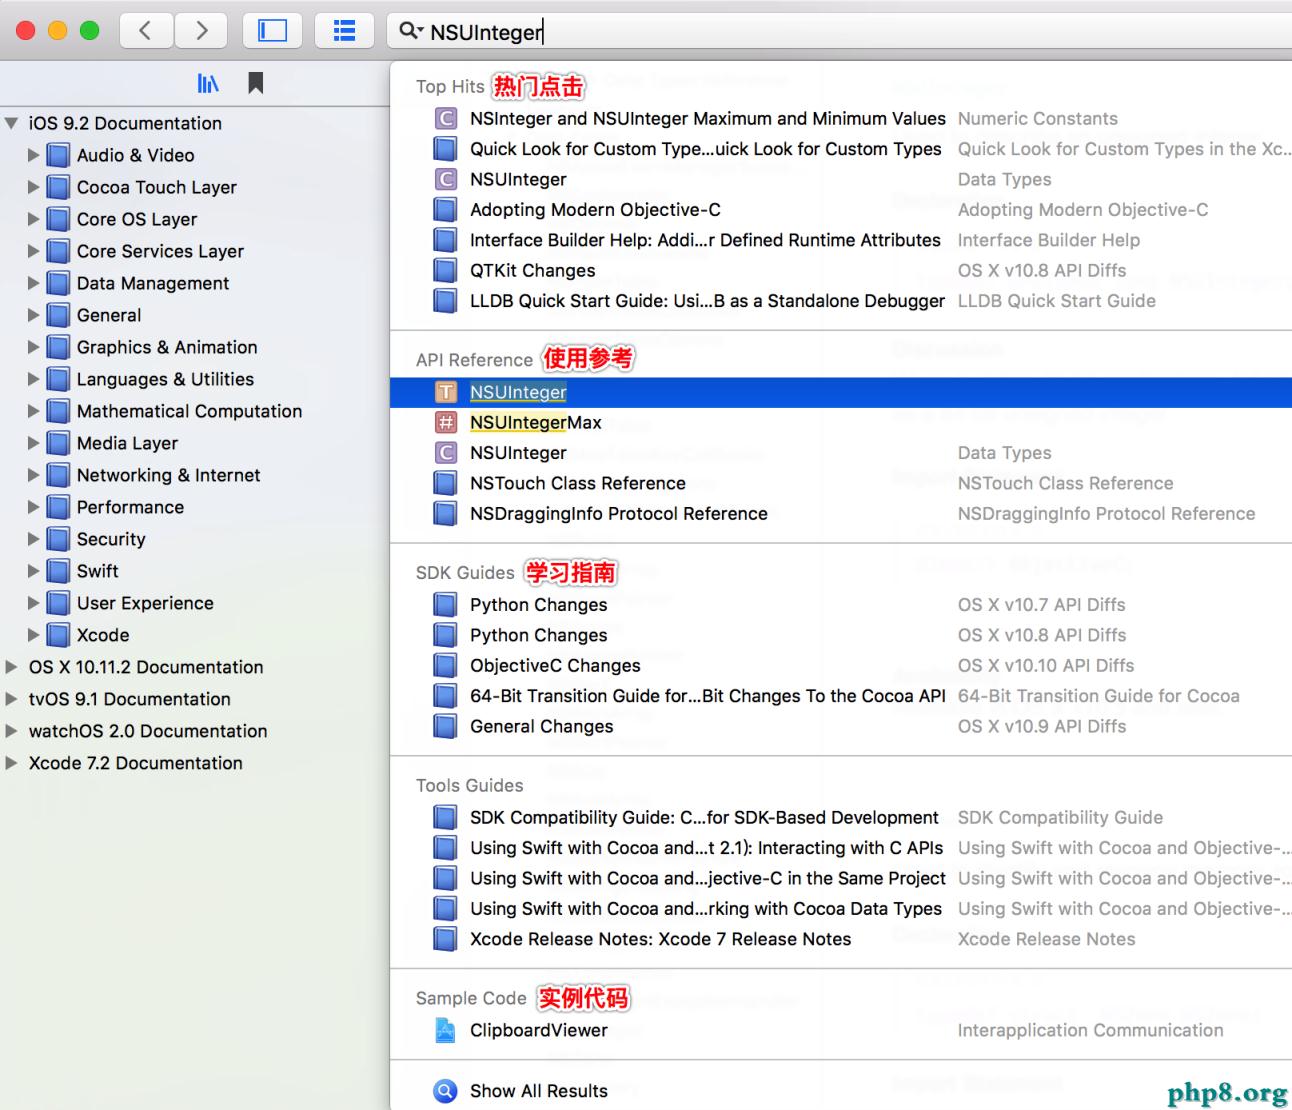Expand the Cocoa Touch Layer folder

[x=34, y=187]
